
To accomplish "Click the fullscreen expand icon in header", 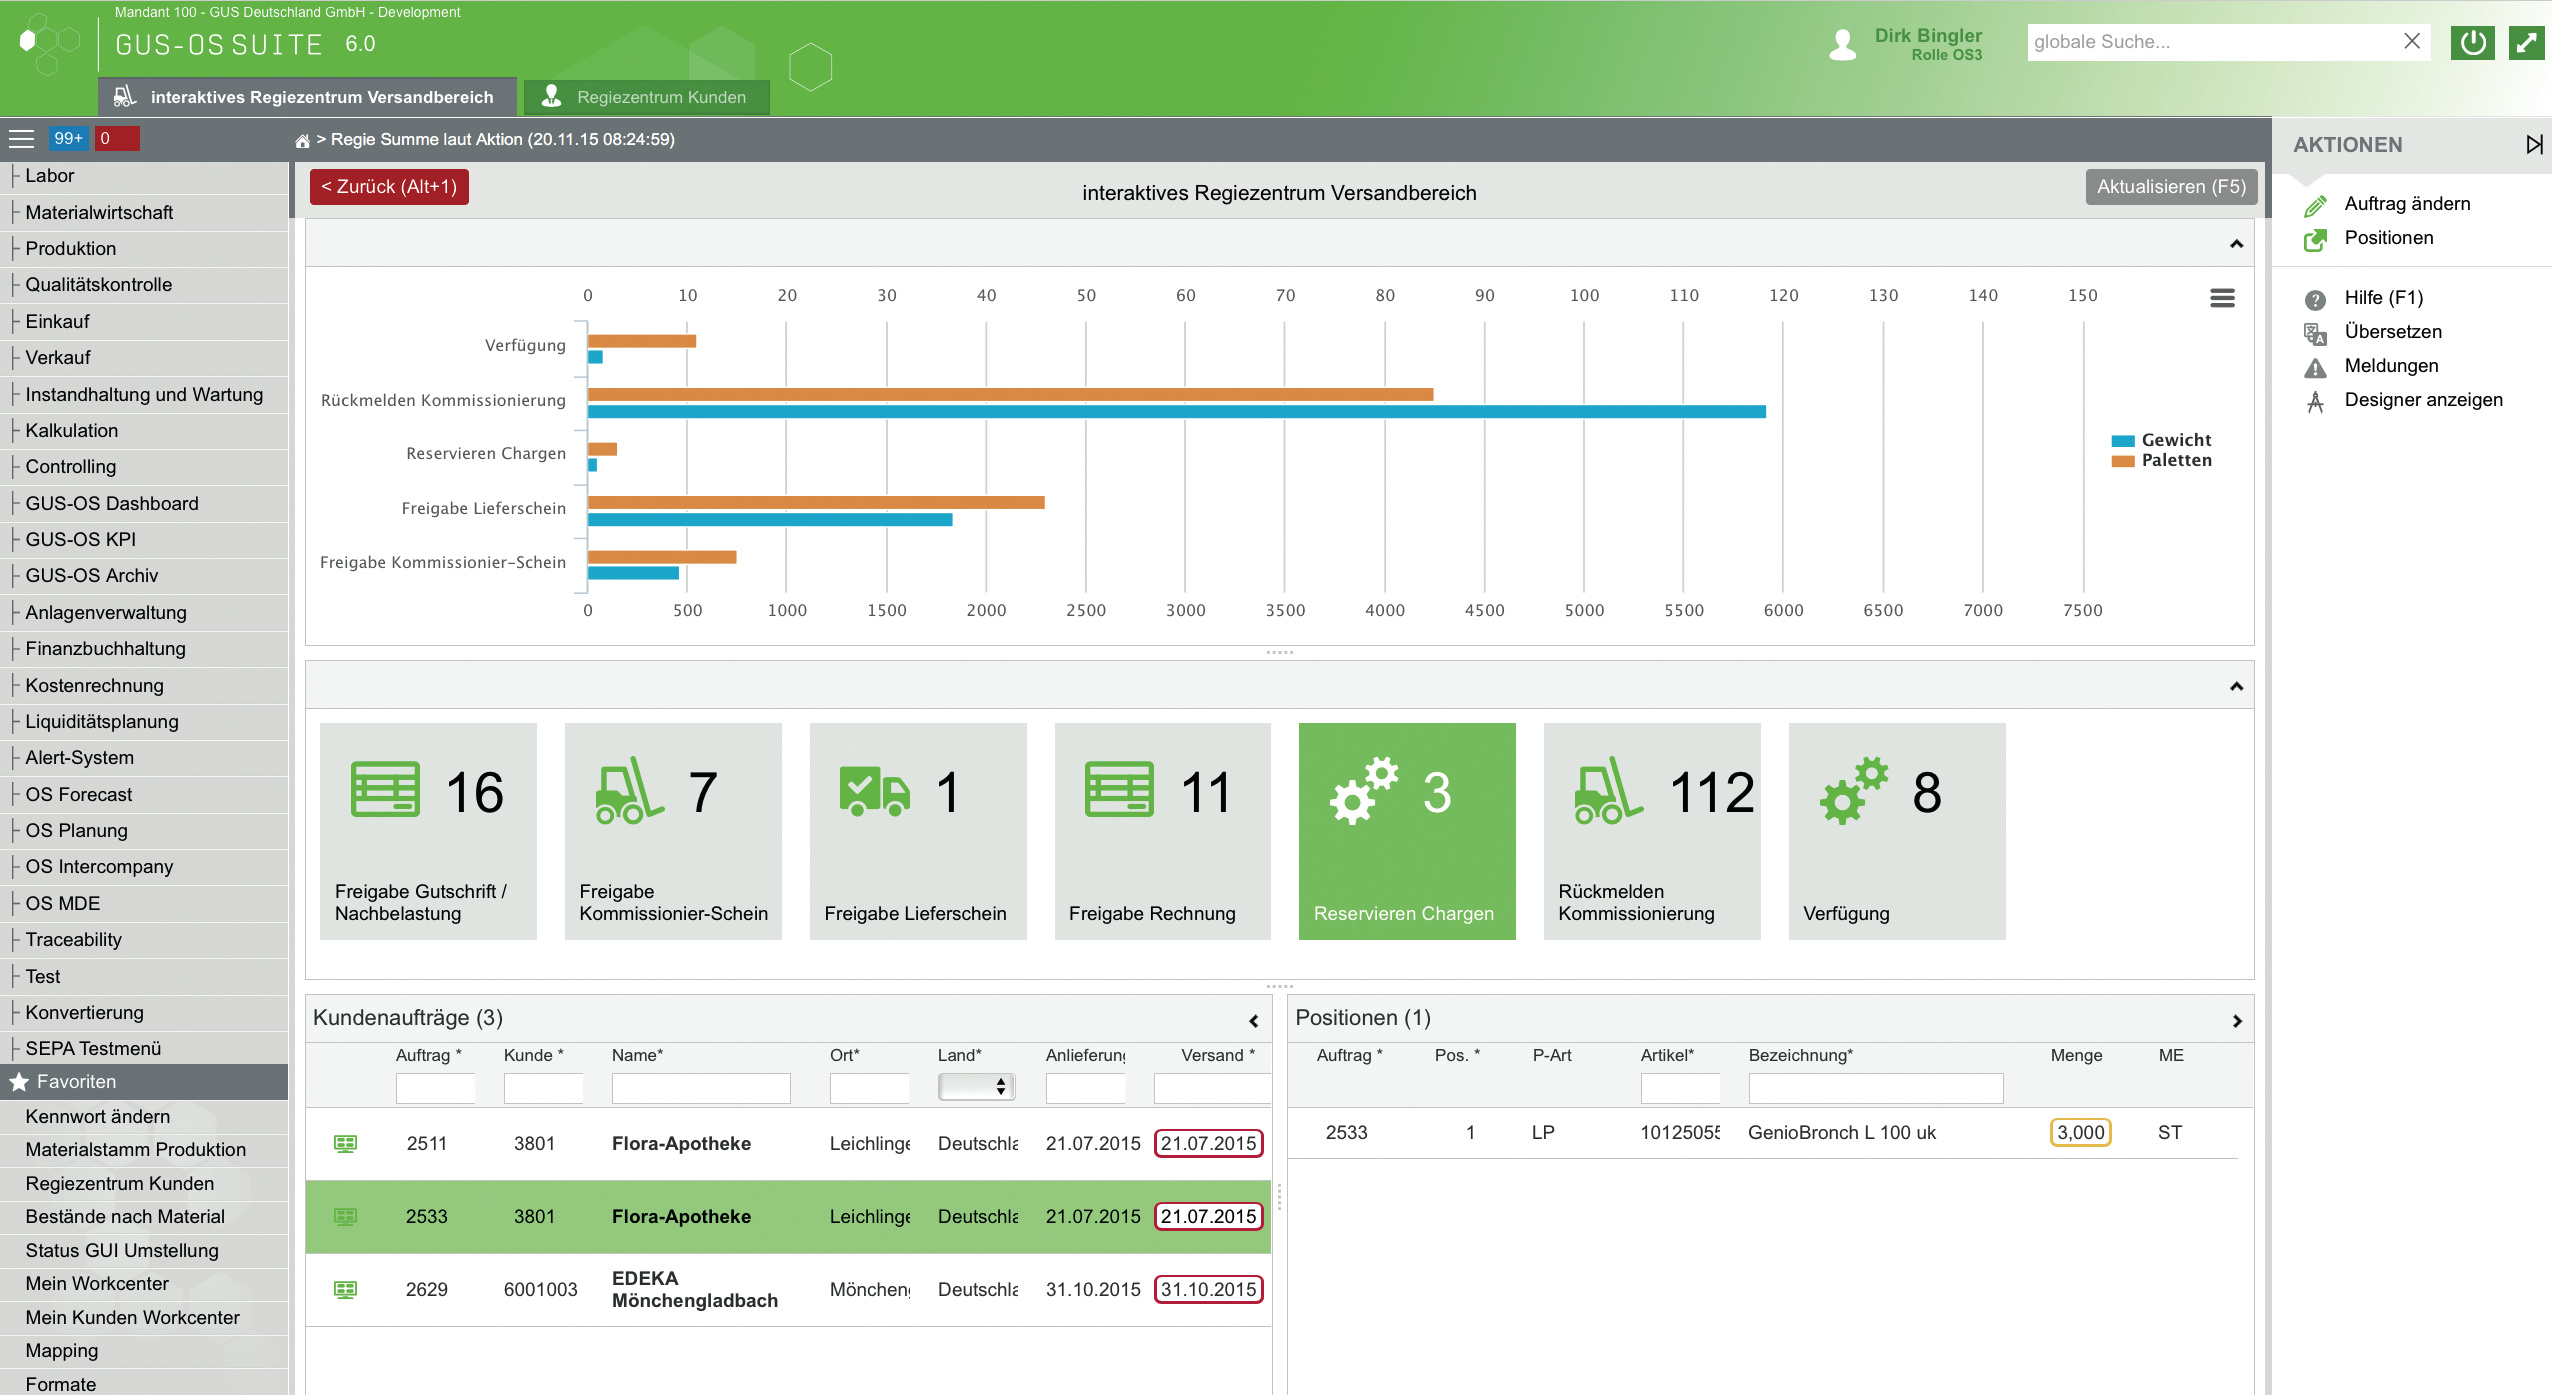I will (2526, 43).
